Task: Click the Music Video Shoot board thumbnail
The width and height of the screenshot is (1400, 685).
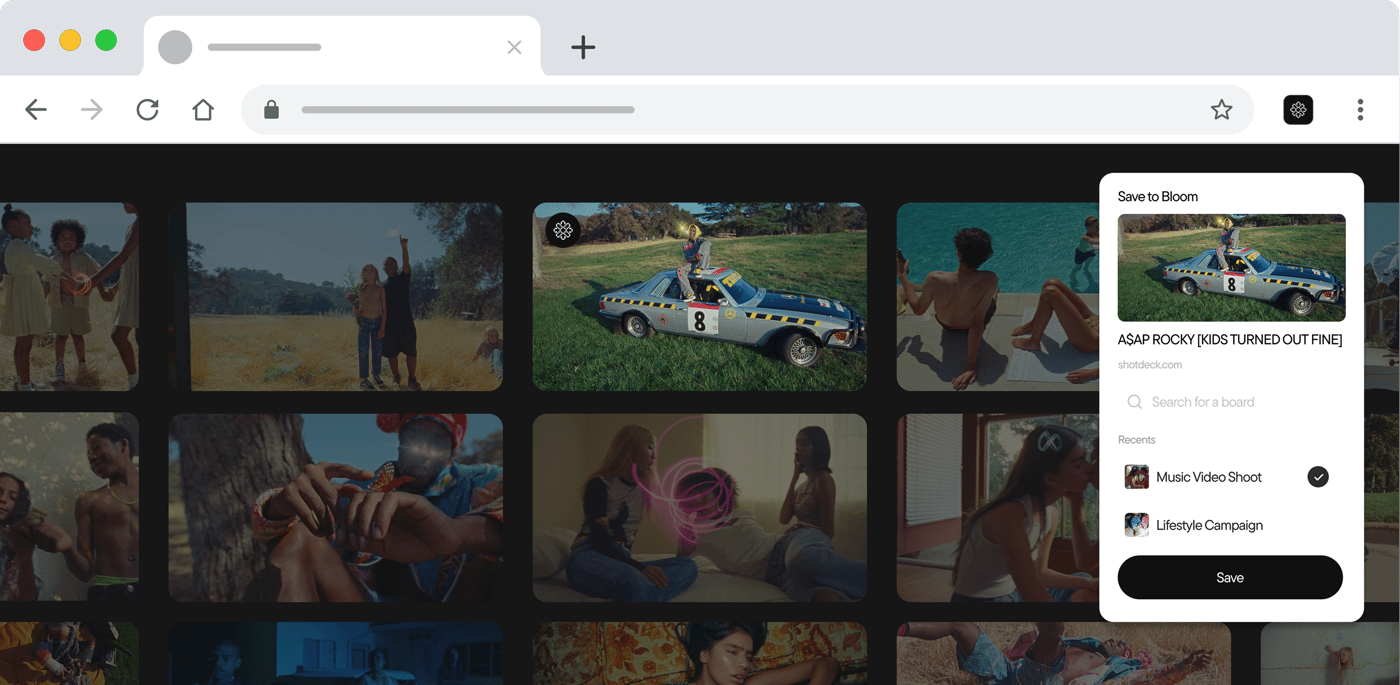Action: point(1136,477)
